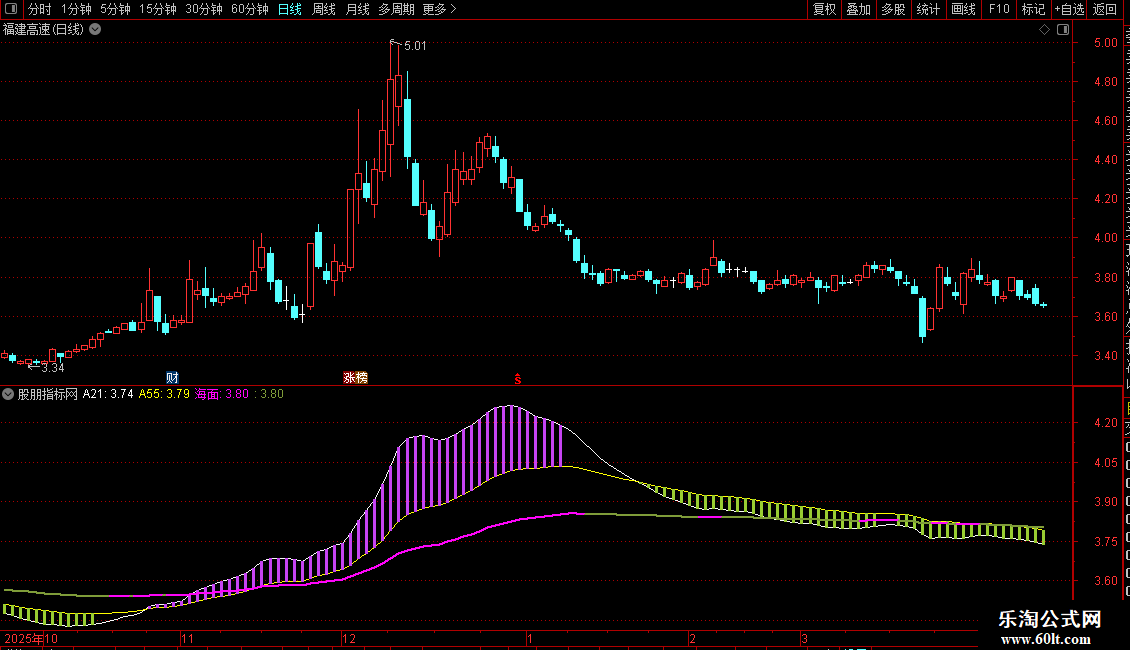The width and height of the screenshot is (1130, 650).
Task: Click the A55: 3.79 indicator value
Action: pyautogui.click(x=164, y=394)
